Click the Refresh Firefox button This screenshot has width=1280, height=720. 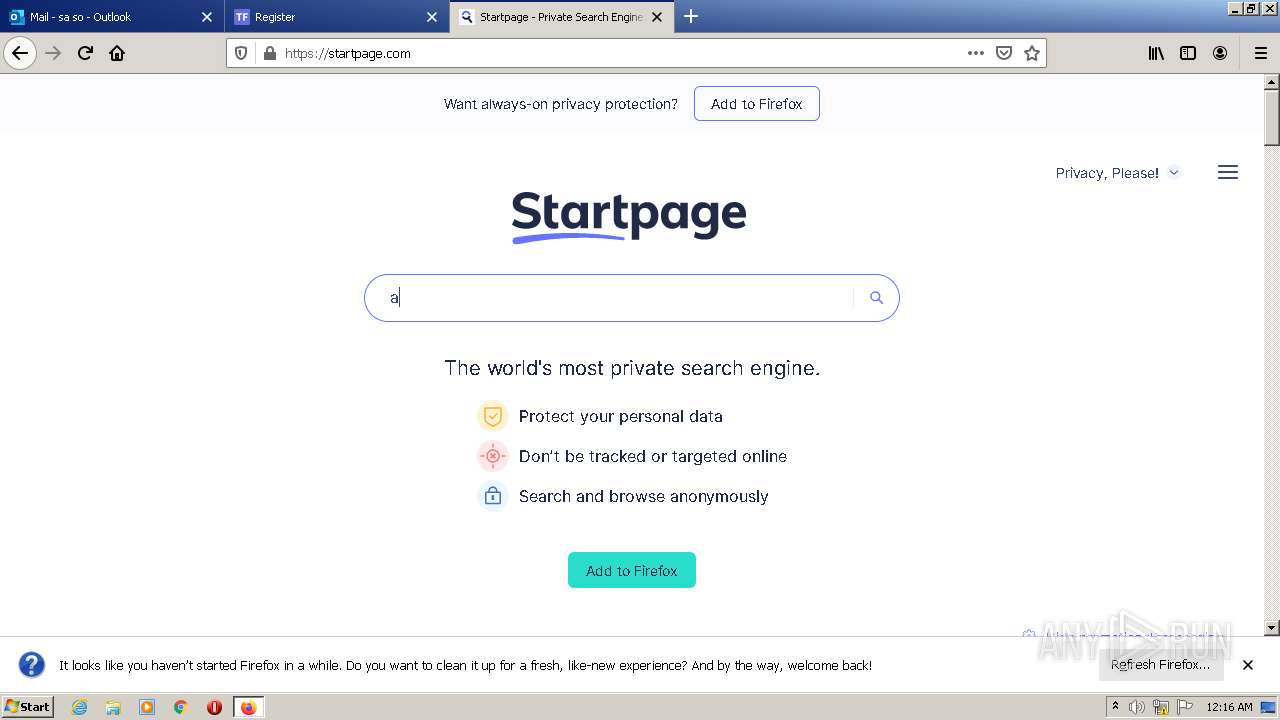click(x=1161, y=665)
